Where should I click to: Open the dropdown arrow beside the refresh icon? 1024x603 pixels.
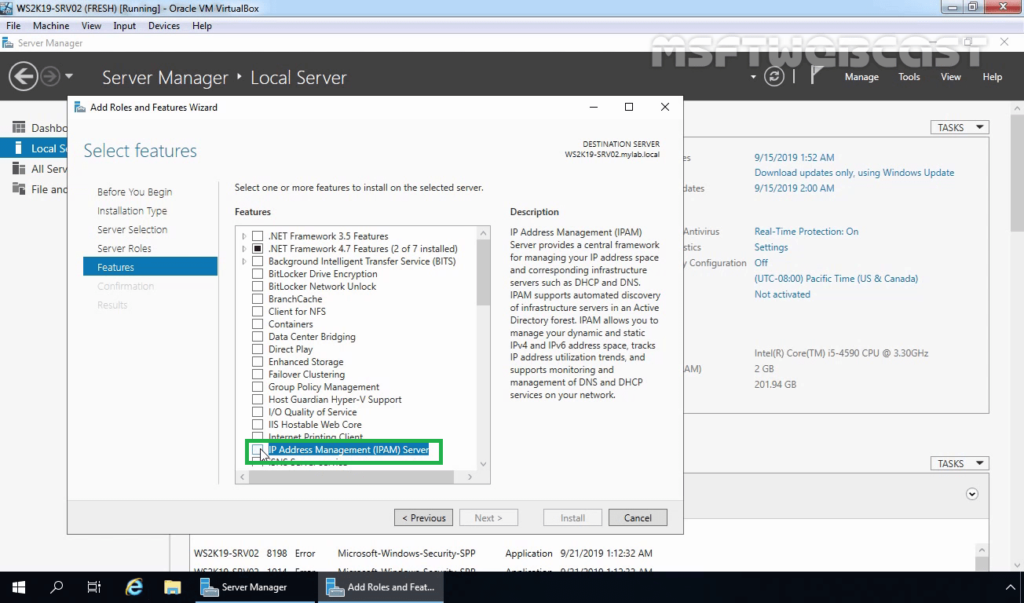tap(753, 76)
